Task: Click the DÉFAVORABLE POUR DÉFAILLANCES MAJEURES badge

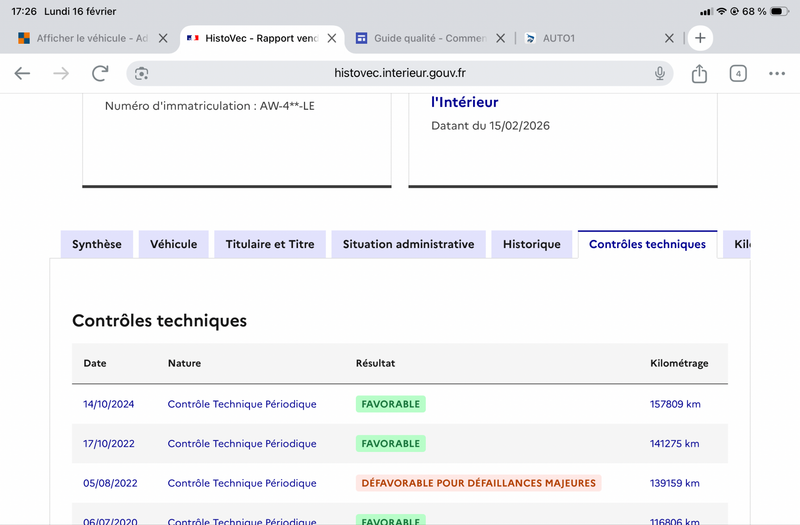Action: pos(478,483)
